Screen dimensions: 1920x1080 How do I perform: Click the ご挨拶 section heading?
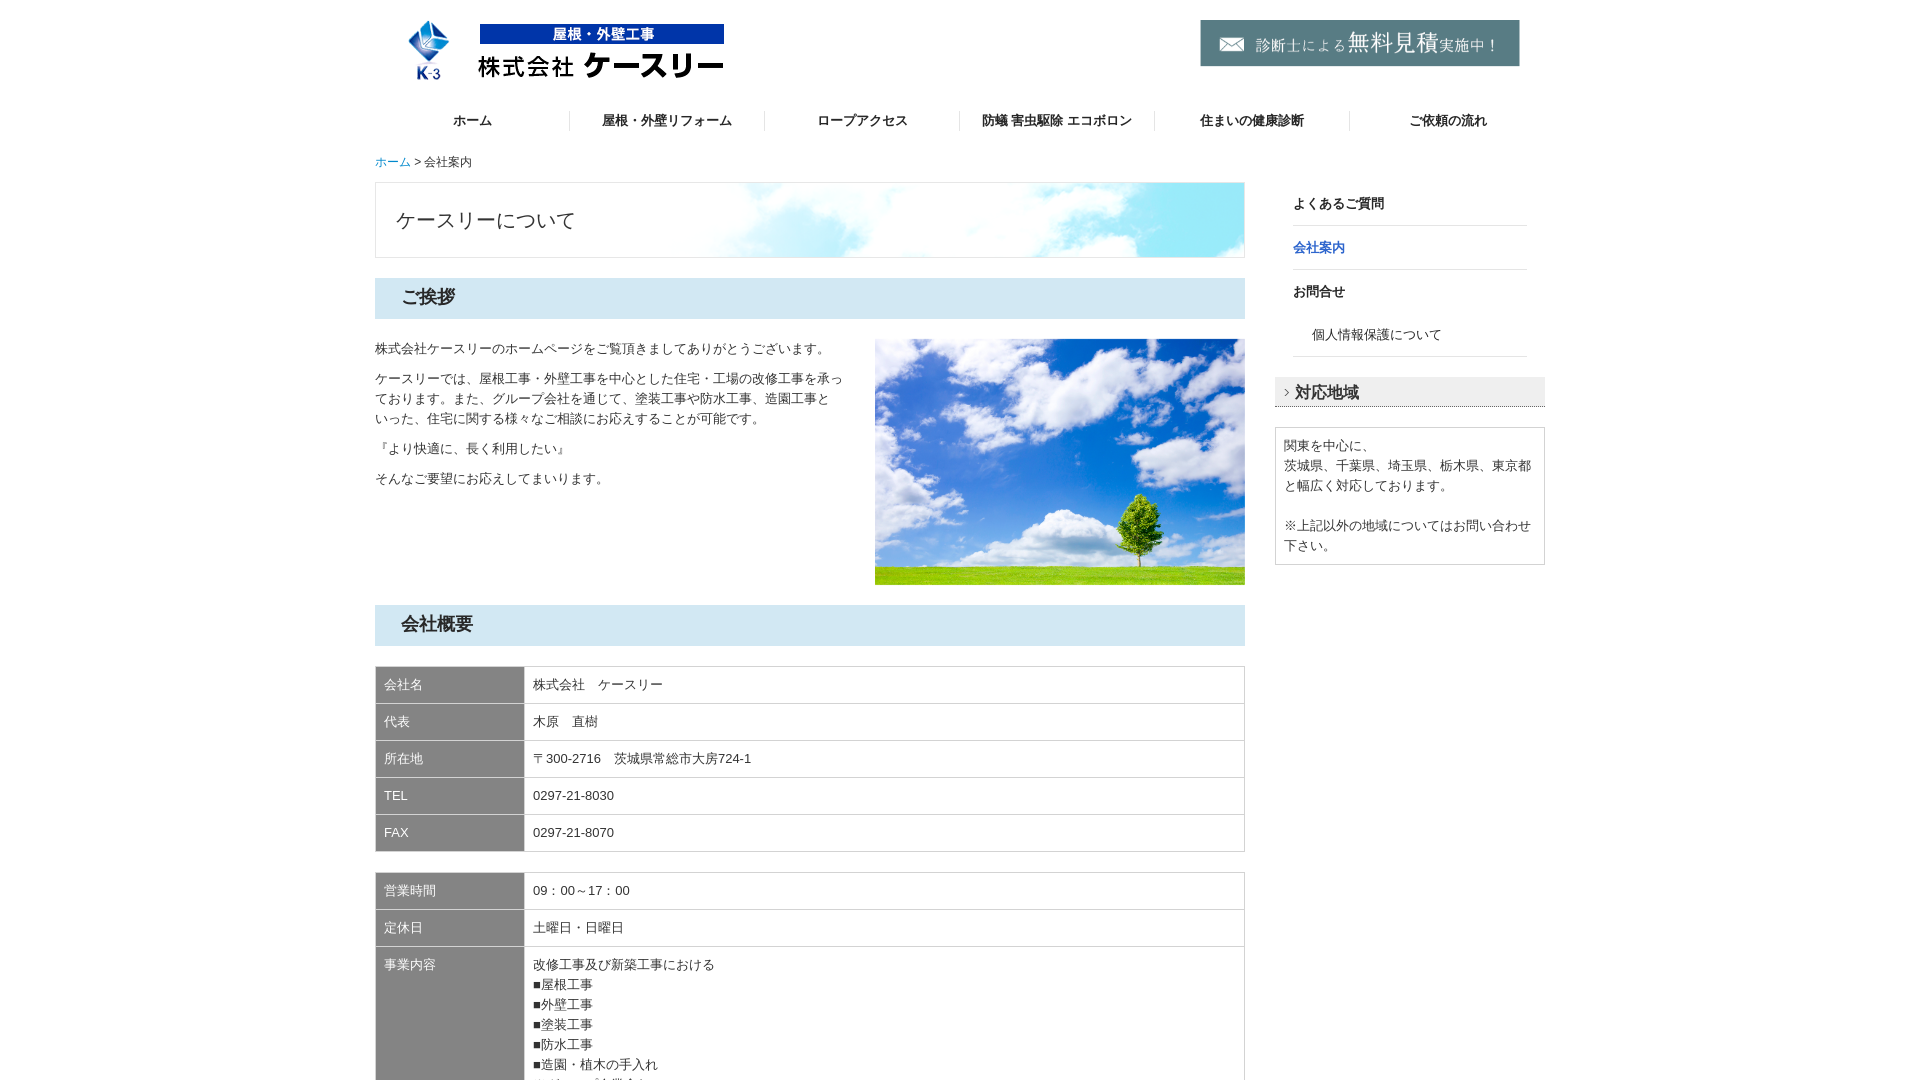coord(428,297)
